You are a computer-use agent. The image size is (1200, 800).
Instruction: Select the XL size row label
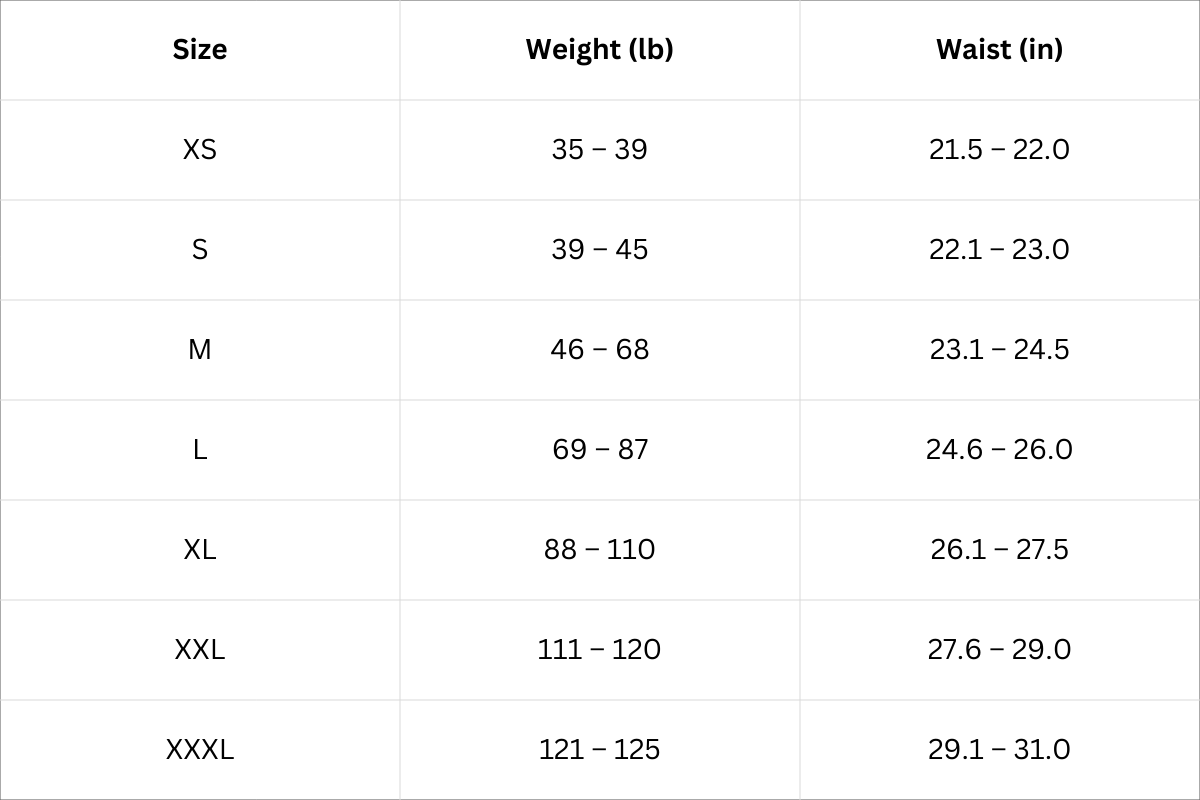coord(200,549)
